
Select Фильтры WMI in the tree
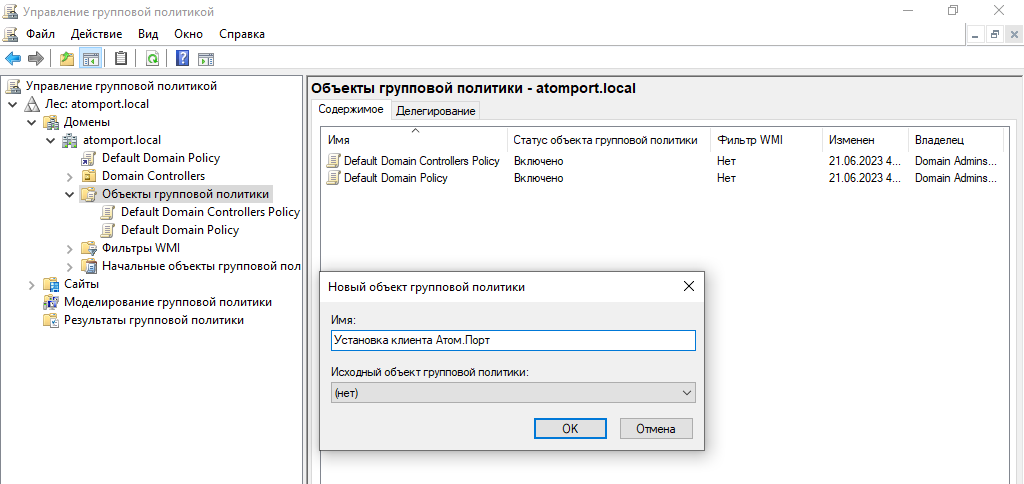point(140,248)
